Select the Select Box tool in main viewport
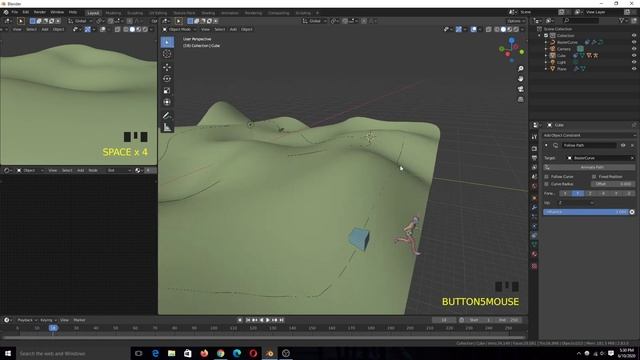This screenshot has width=640, height=360. pos(167,42)
